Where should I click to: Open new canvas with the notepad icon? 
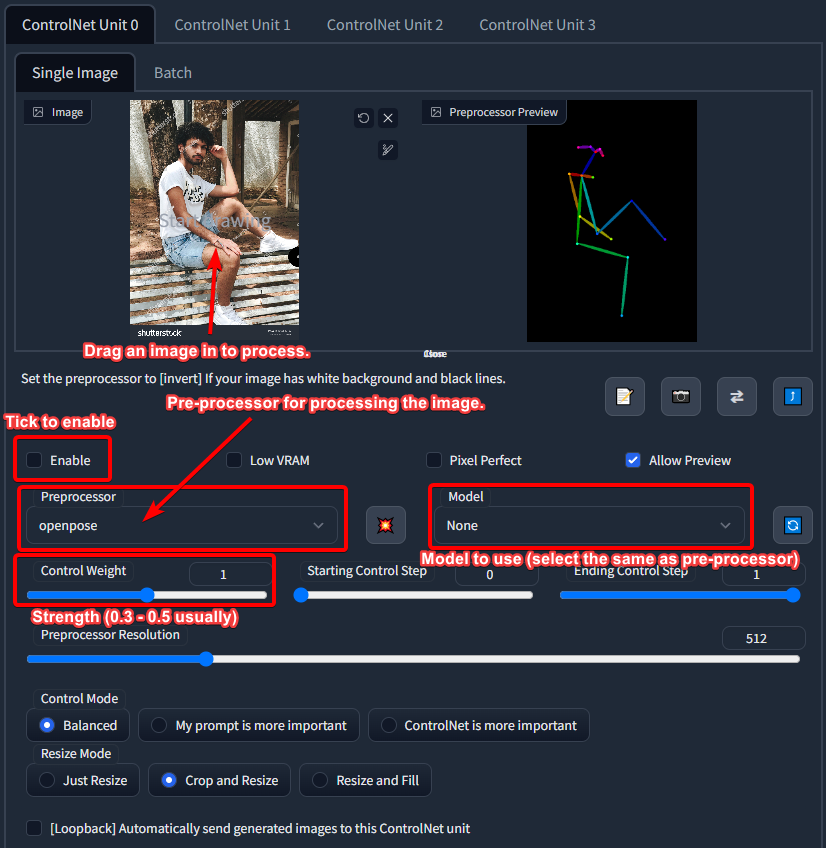point(624,396)
